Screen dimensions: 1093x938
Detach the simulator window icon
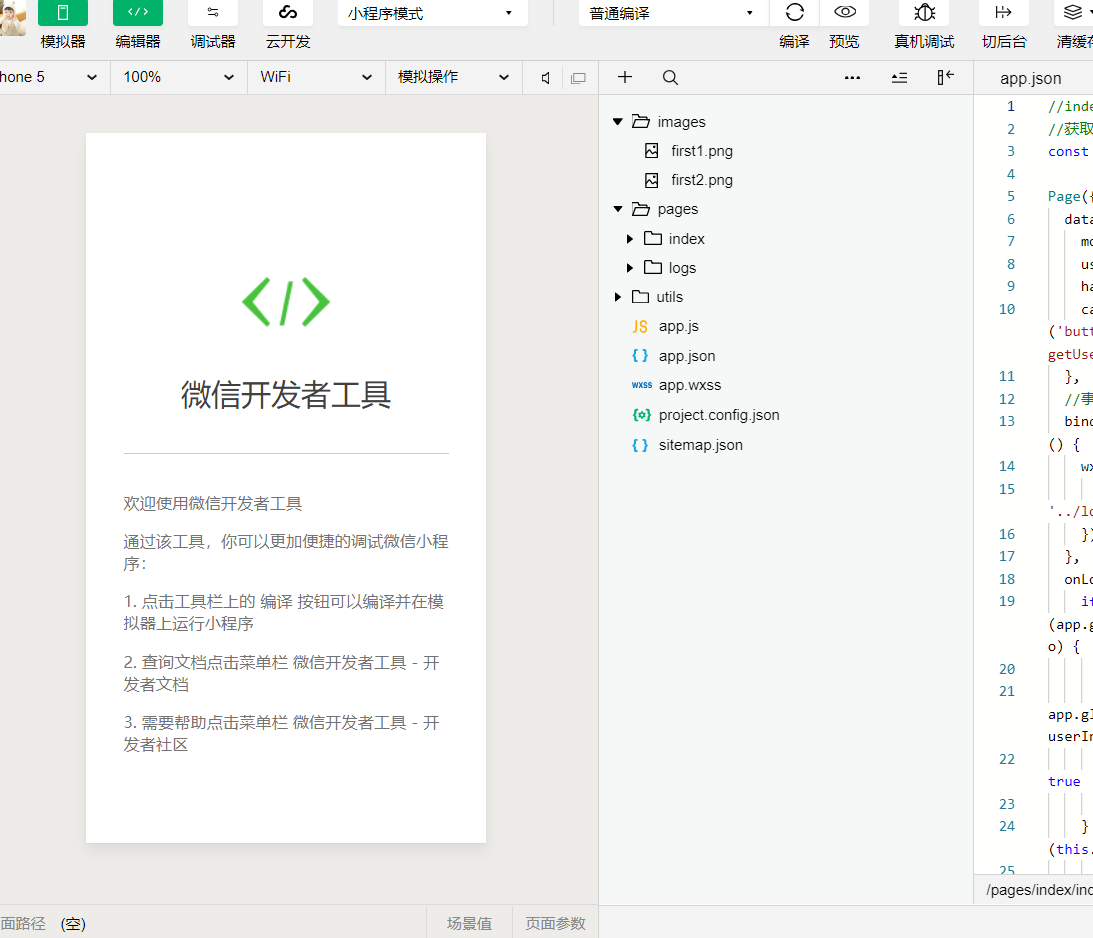578,78
